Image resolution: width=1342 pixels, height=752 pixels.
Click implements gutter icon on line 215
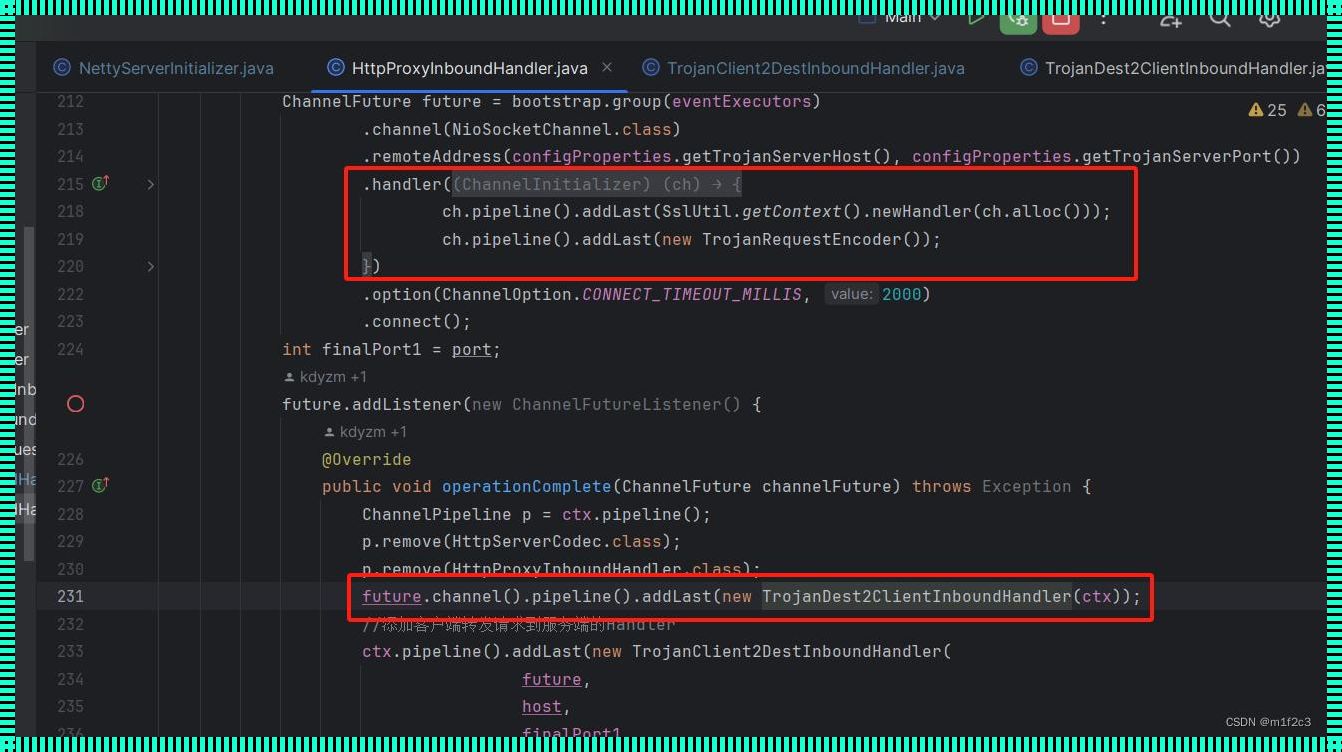click(101, 183)
